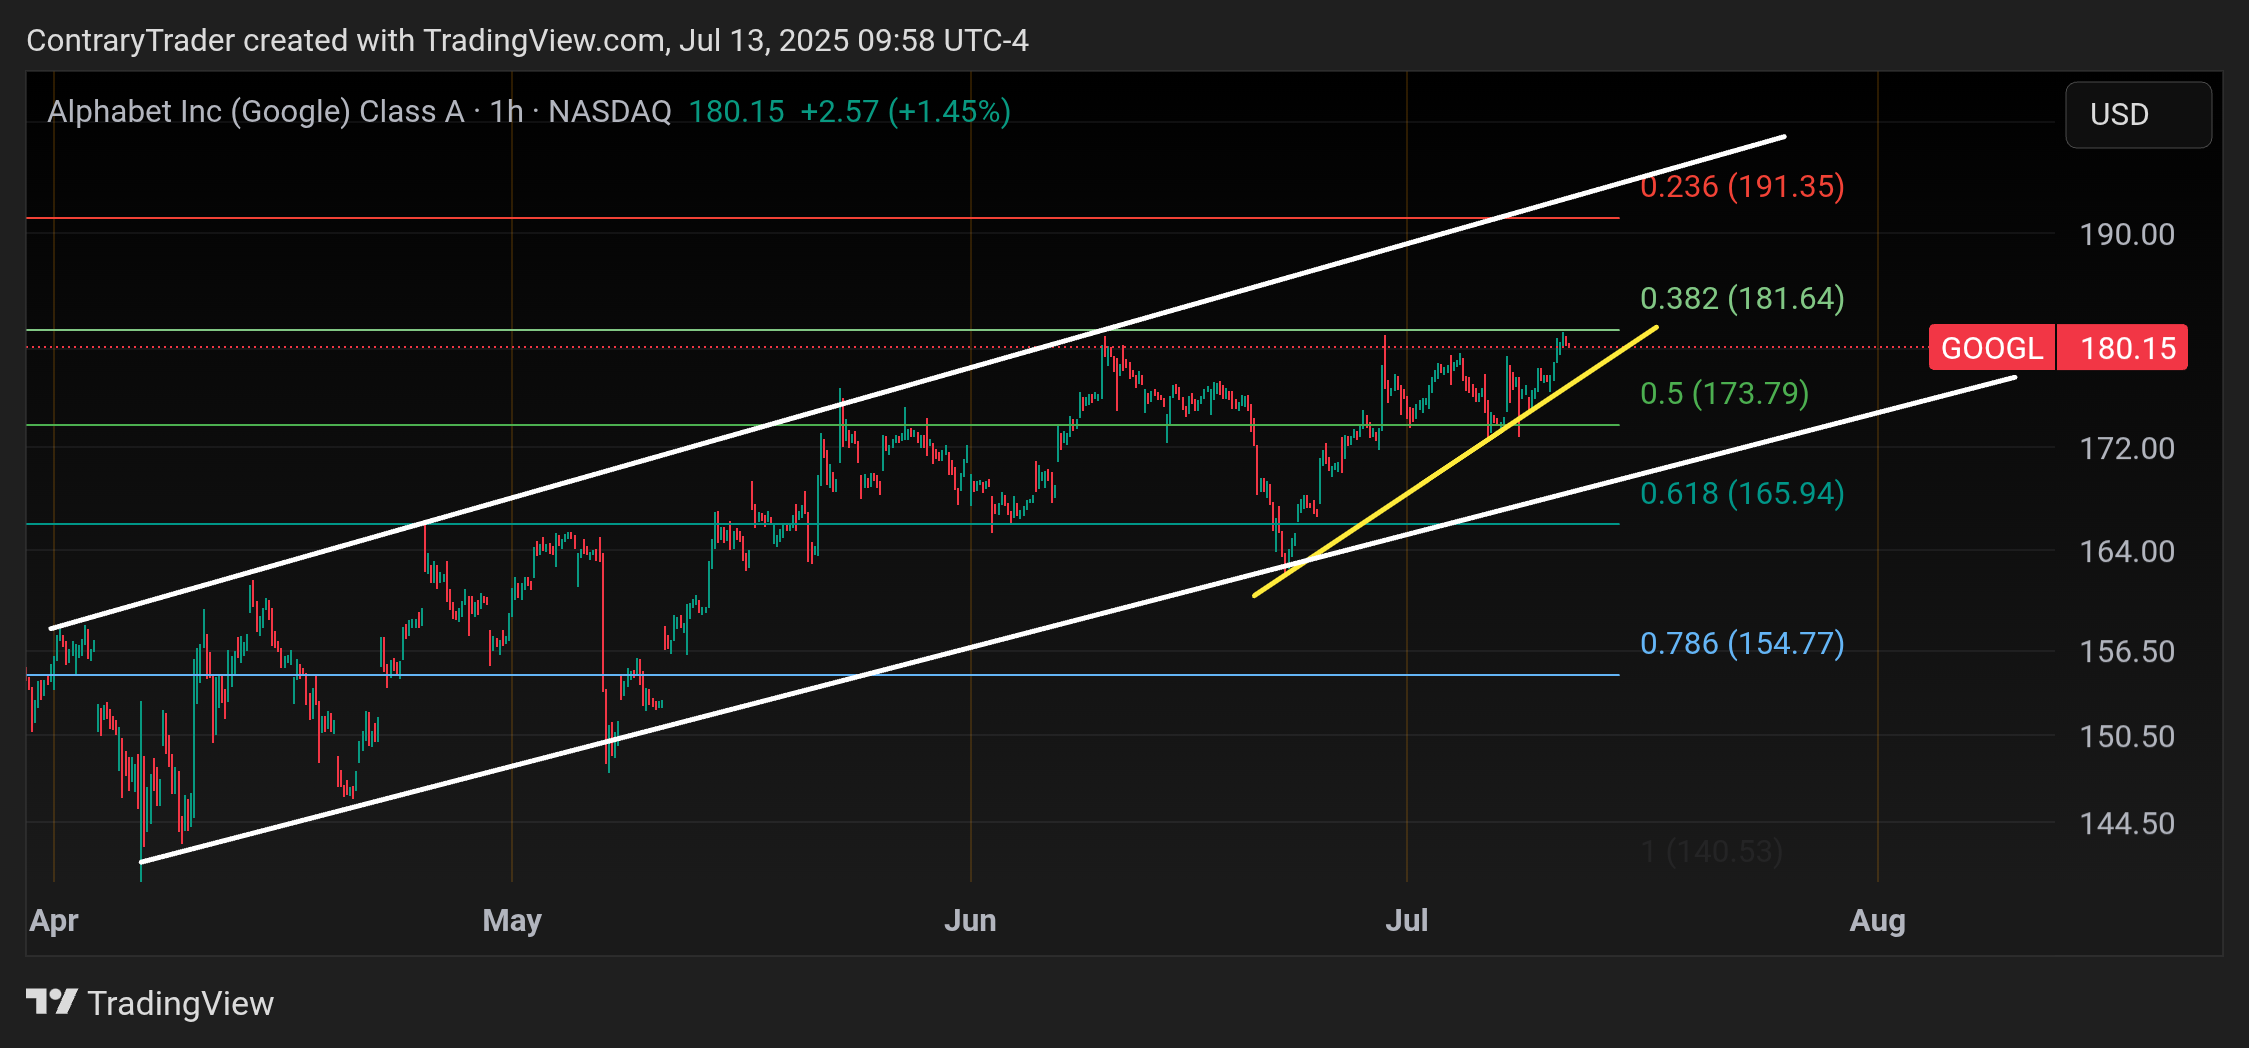Click the 144.50 price axis label
2249x1048 pixels.
(2127, 824)
